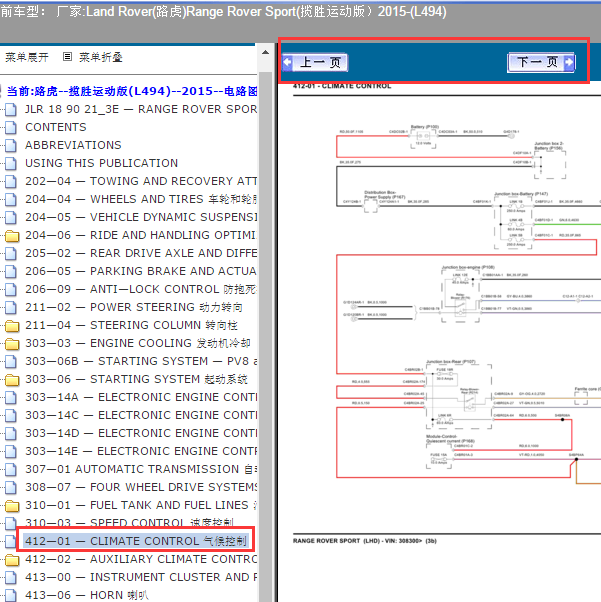
Task: Open 307-01 Automatic Transmission entry
Action: tap(141, 469)
